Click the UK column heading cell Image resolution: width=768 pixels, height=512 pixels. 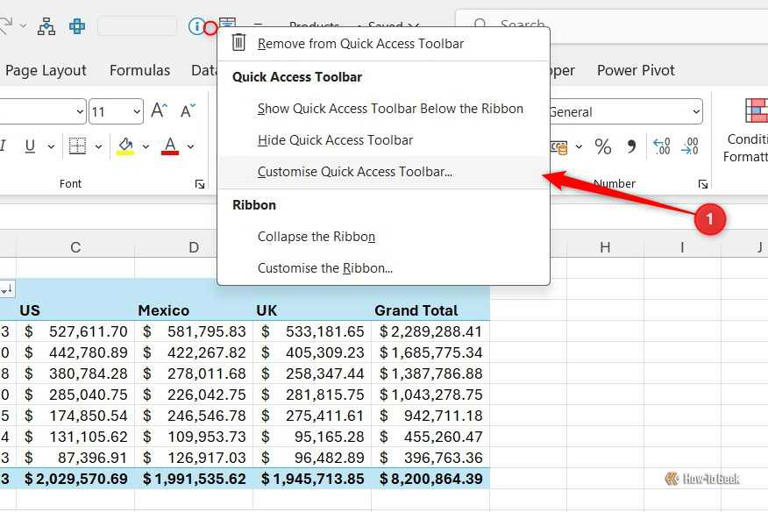pos(312,310)
